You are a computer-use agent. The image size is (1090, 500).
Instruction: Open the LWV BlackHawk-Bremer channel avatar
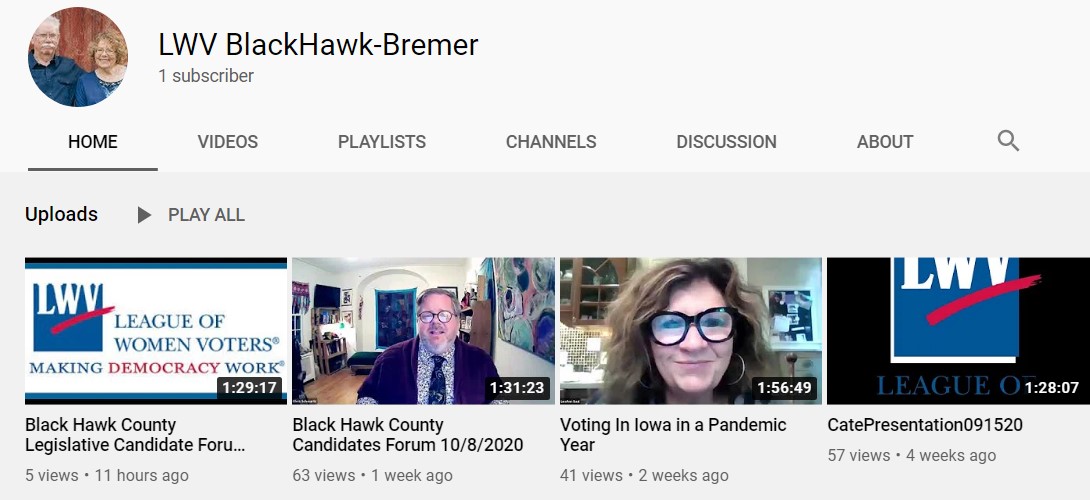click(x=78, y=57)
